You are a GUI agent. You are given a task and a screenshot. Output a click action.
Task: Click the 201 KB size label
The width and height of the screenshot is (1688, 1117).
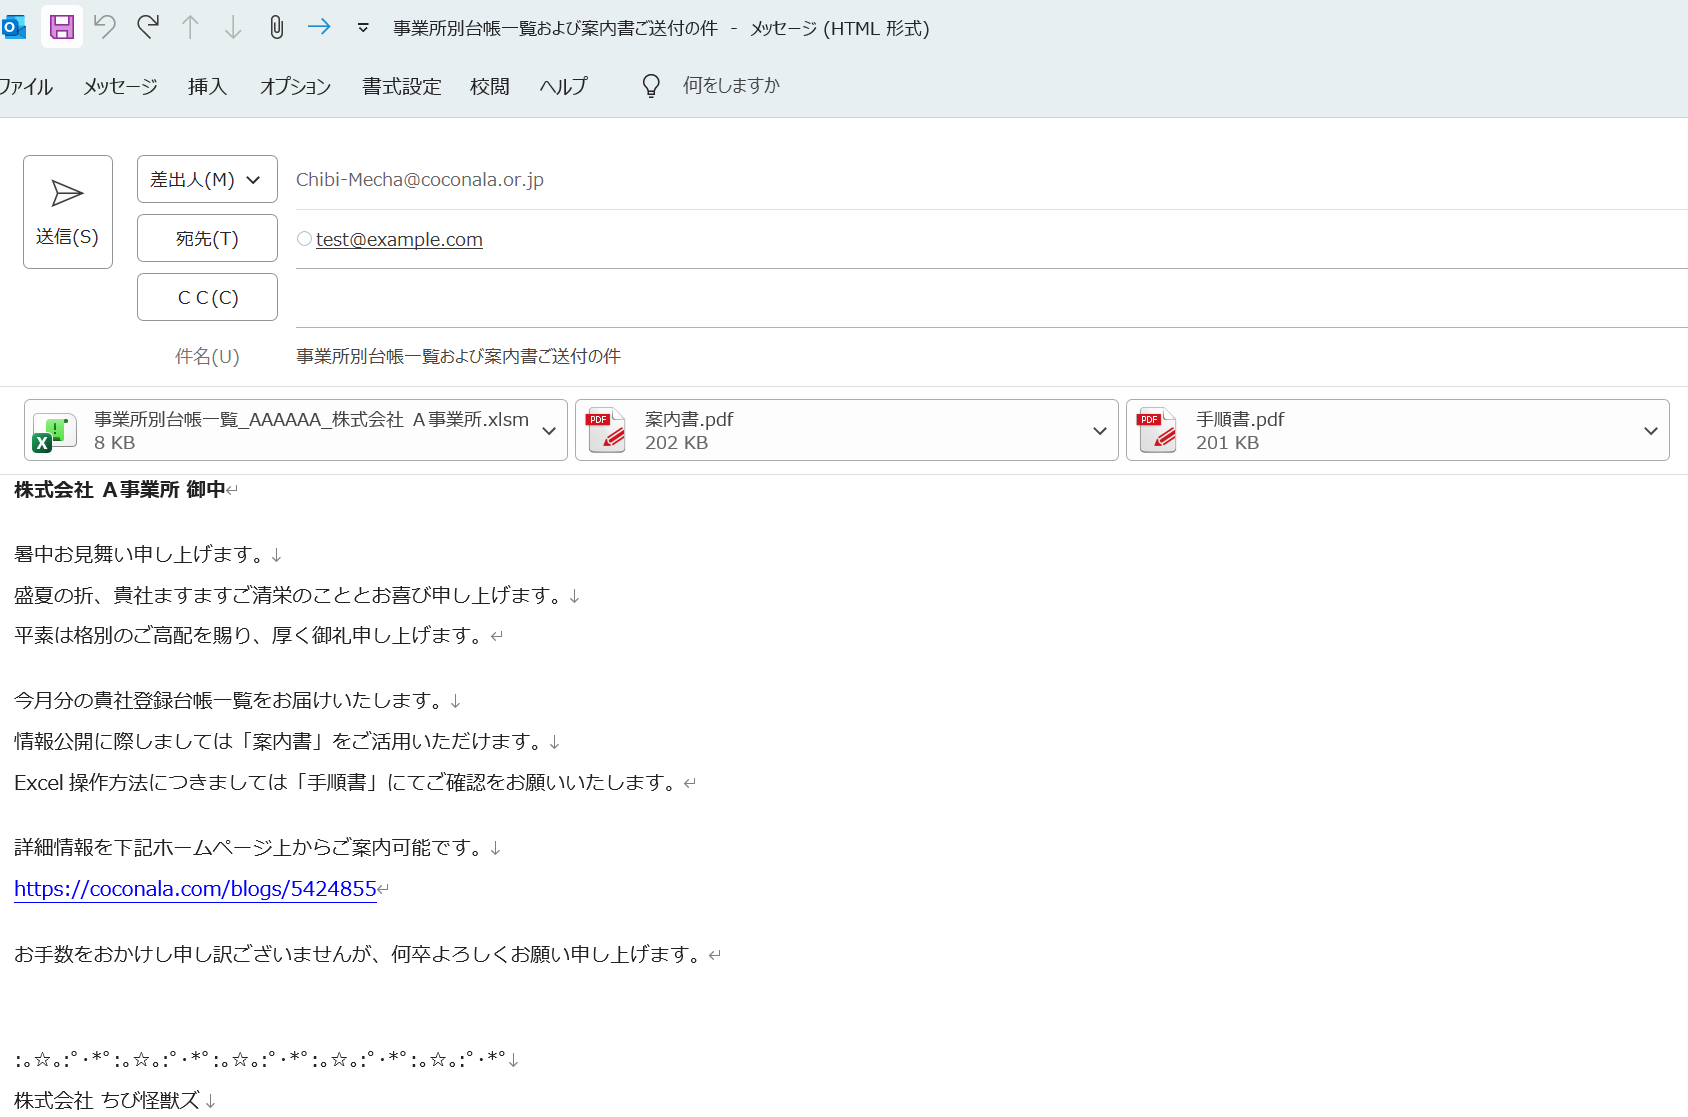click(x=1227, y=443)
